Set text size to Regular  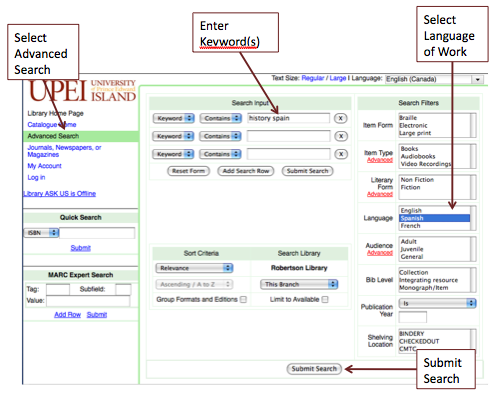[x=313, y=78]
